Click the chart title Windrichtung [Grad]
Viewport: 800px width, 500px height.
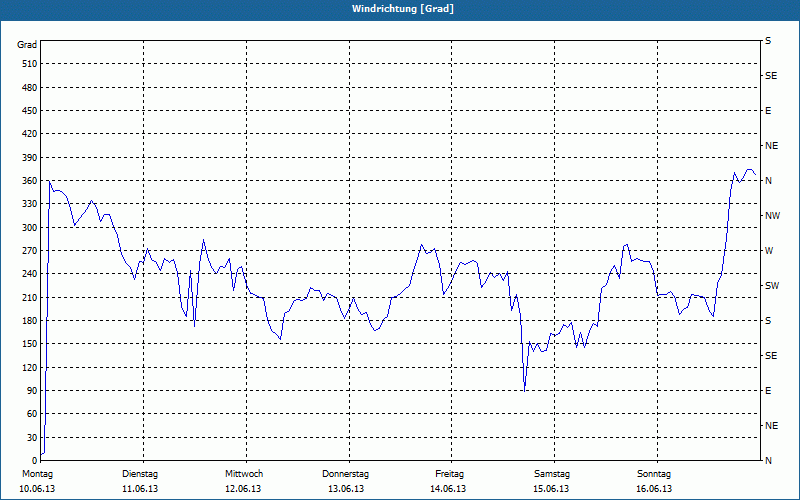tap(403, 9)
